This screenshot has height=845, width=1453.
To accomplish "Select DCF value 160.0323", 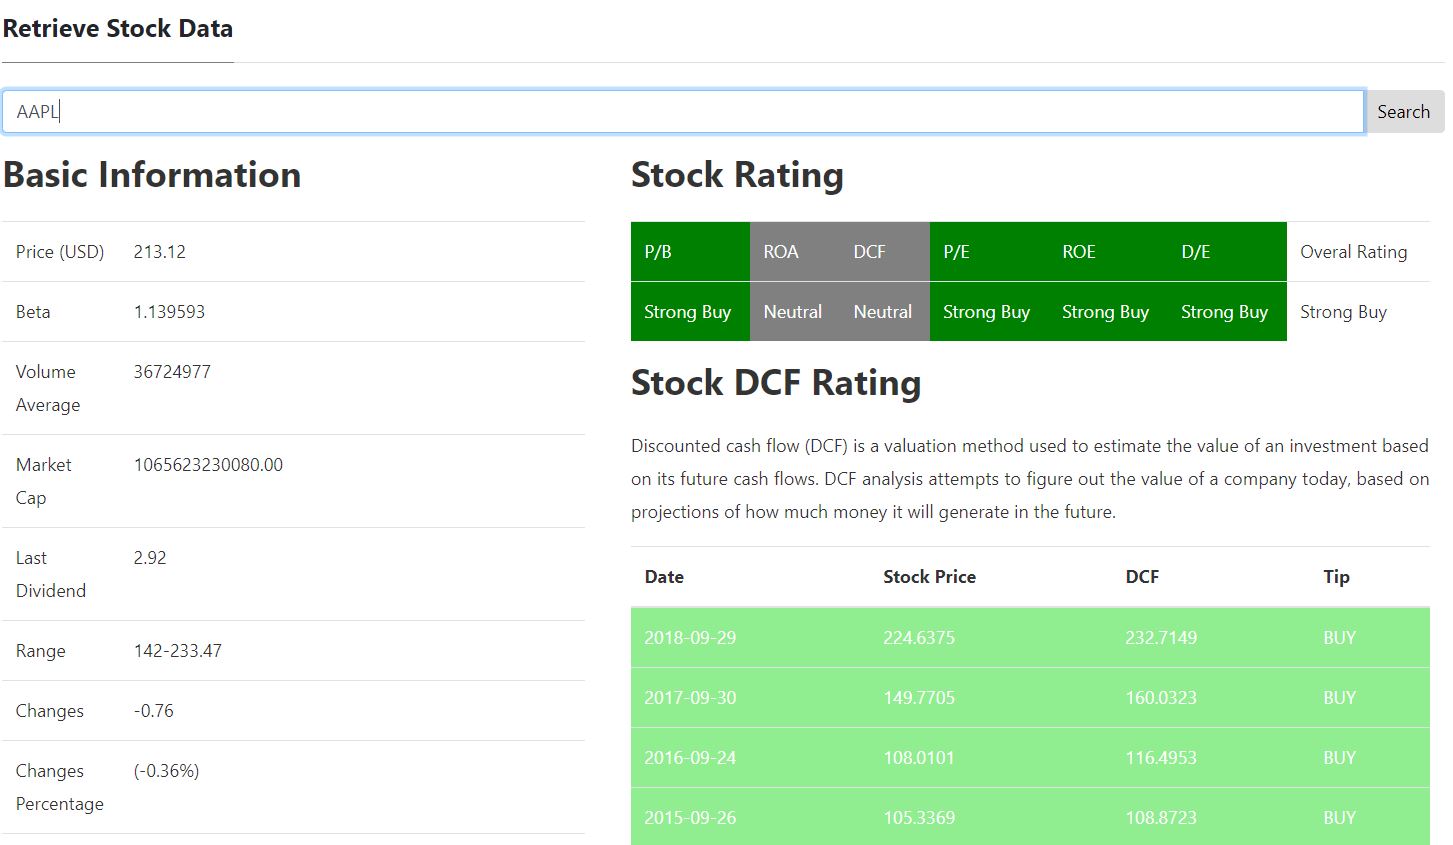I will click(x=1161, y=698).
